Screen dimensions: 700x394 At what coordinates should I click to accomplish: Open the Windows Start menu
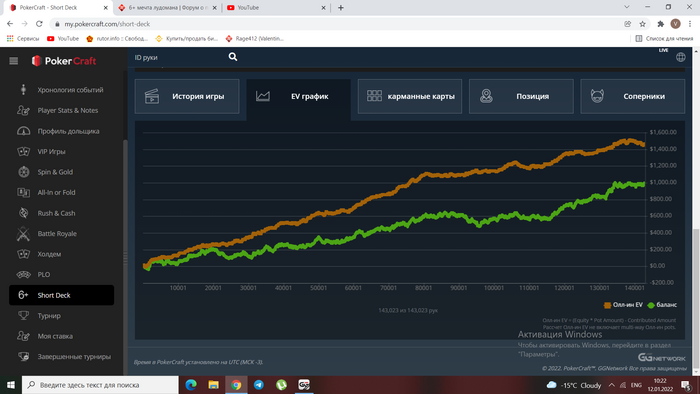[x=11, y=385]
